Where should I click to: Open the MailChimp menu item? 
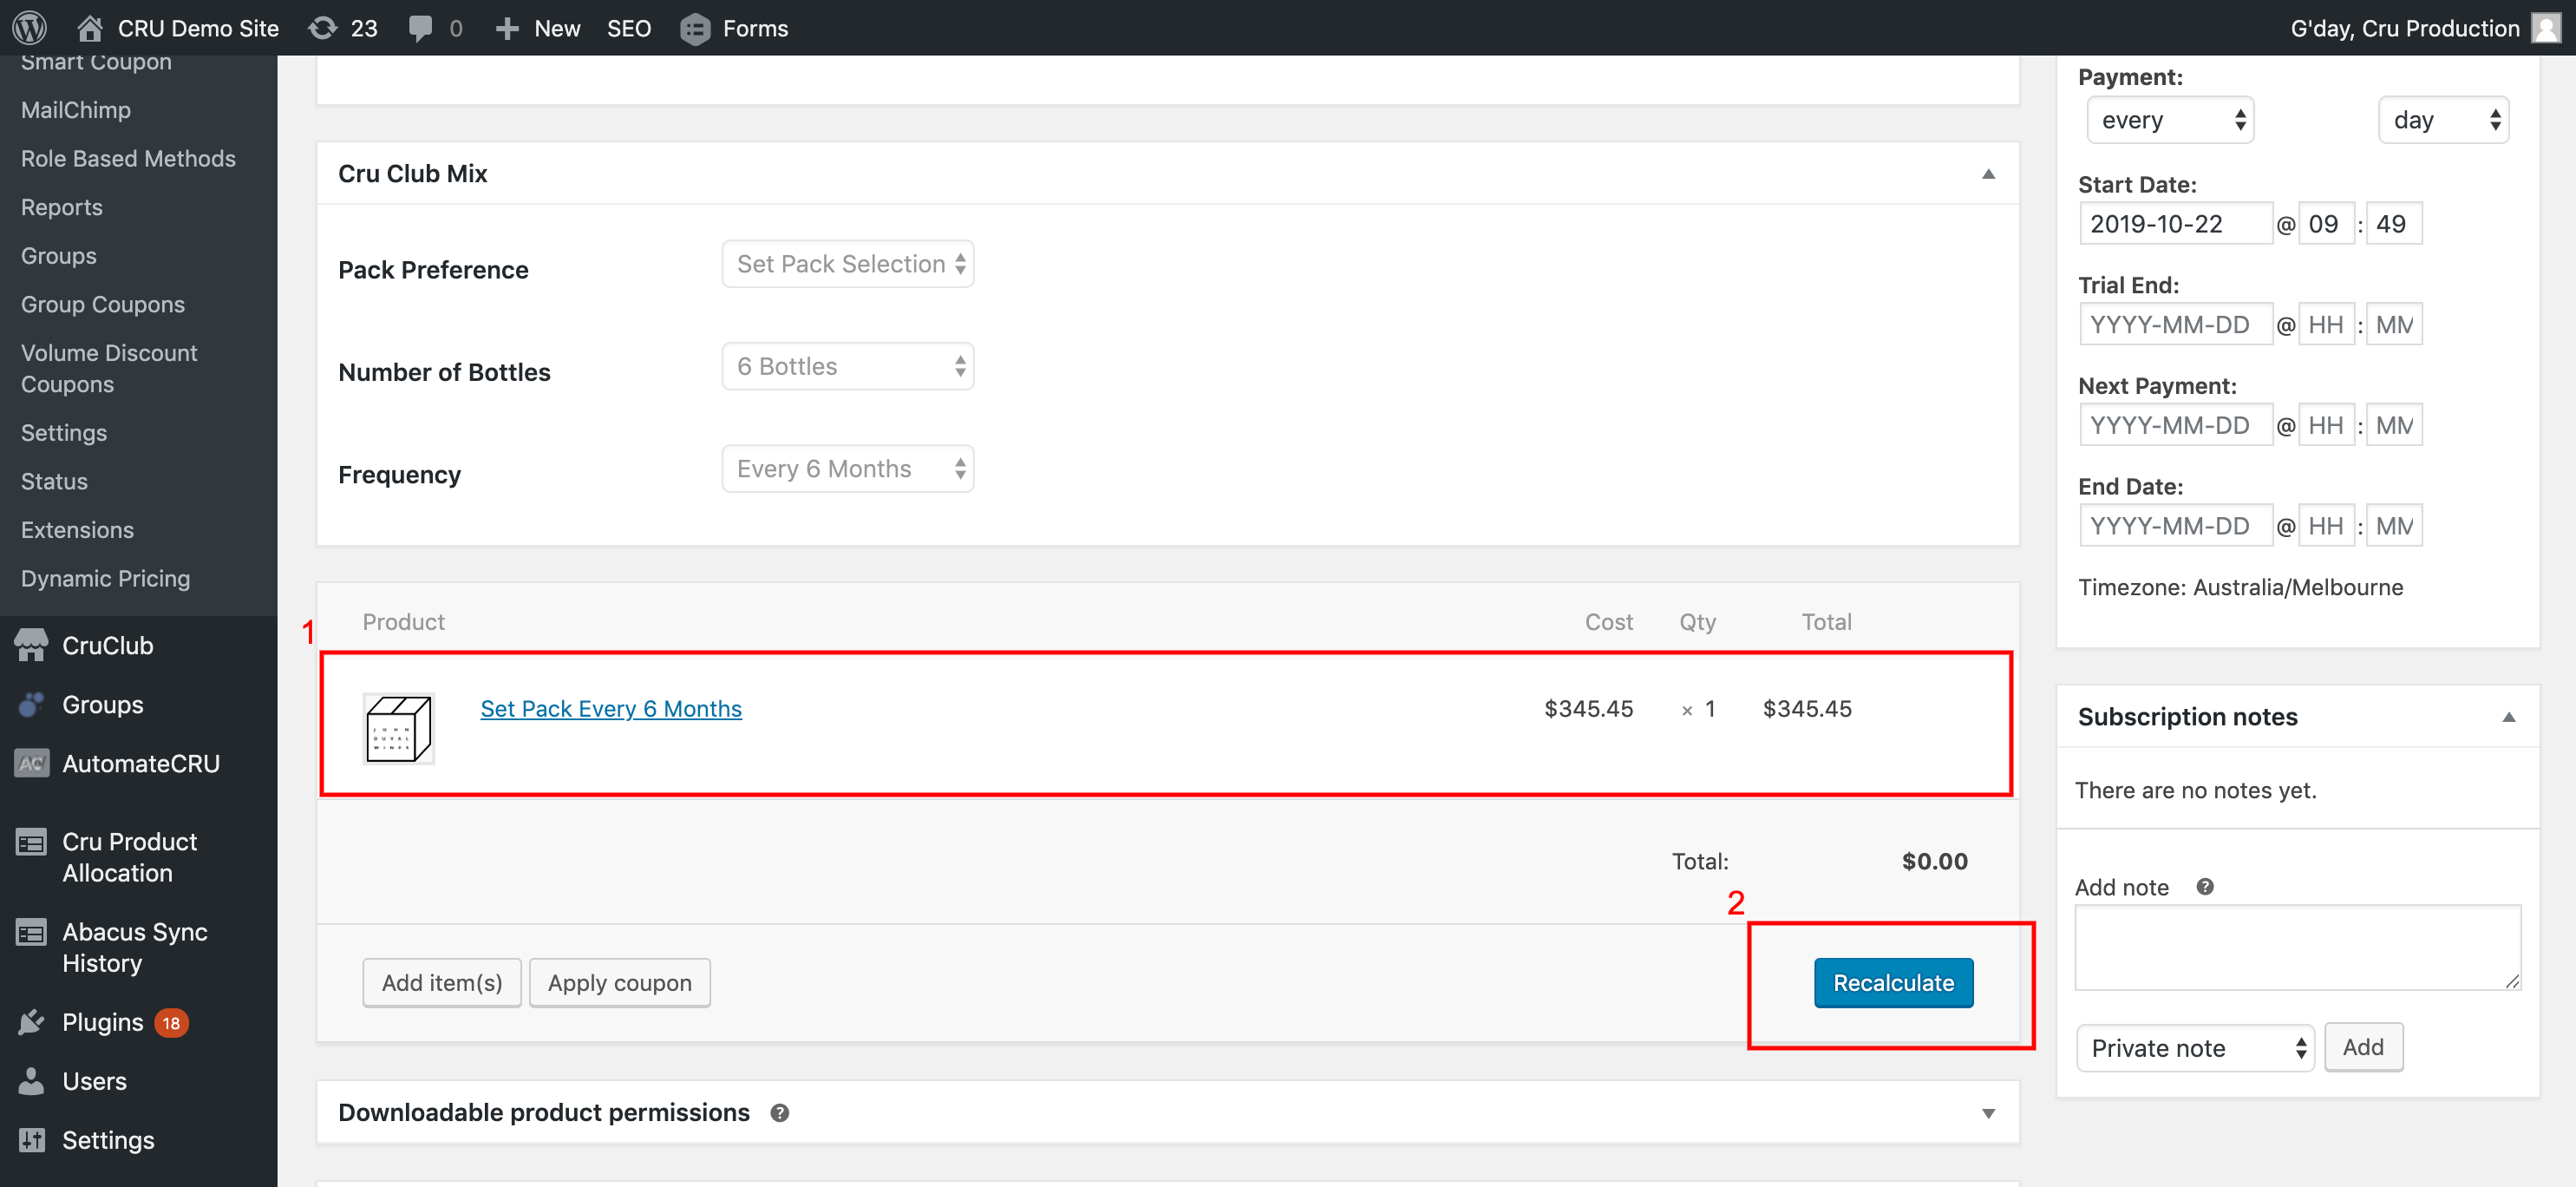(x=76, y=110)
